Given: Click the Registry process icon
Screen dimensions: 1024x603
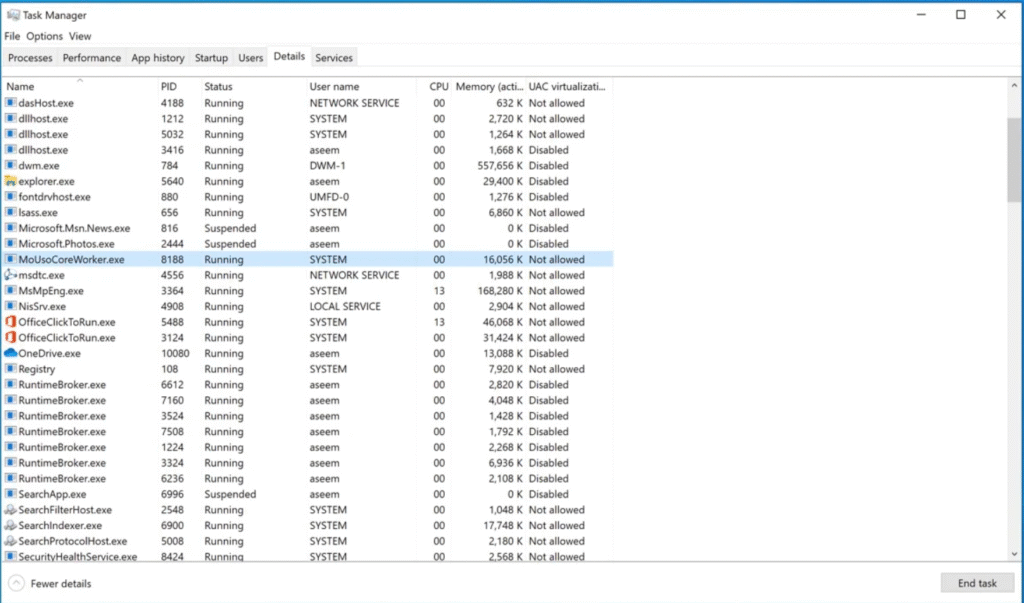Looking at the screenshot, I should [11, 369].
